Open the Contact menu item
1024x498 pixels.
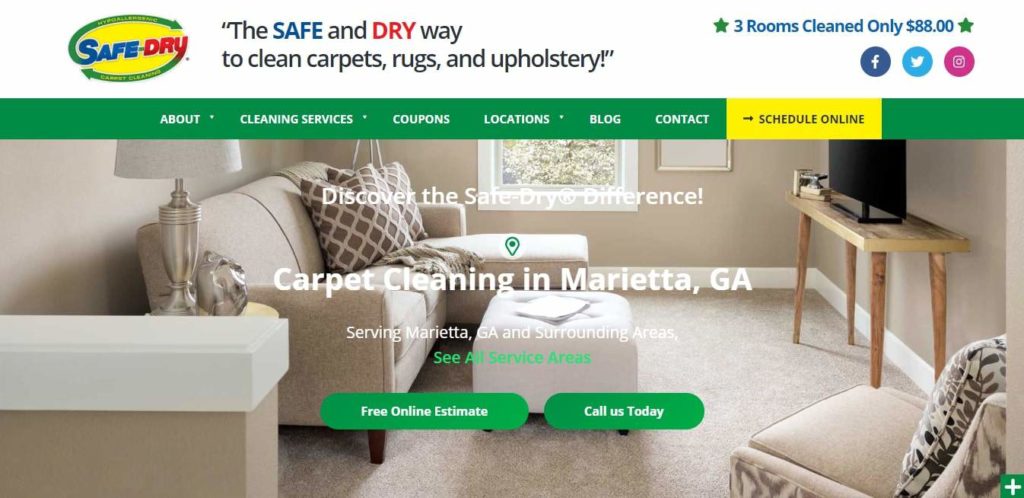[682, 119]
